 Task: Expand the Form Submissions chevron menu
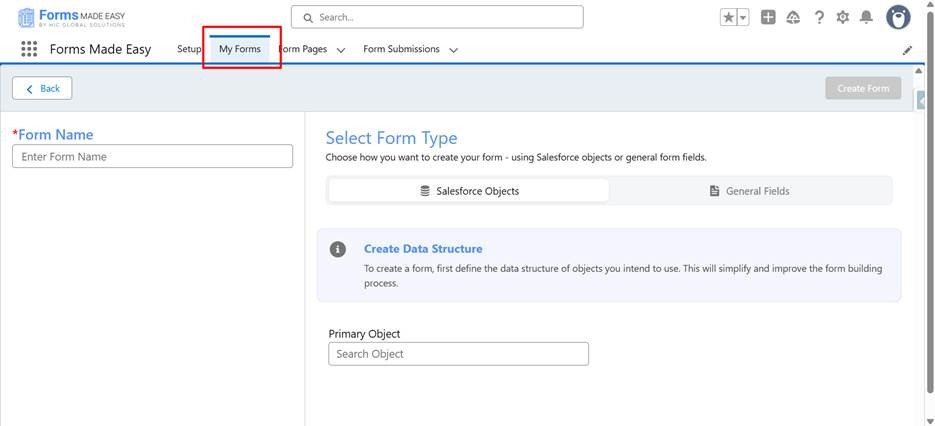(x=453, y=50)
